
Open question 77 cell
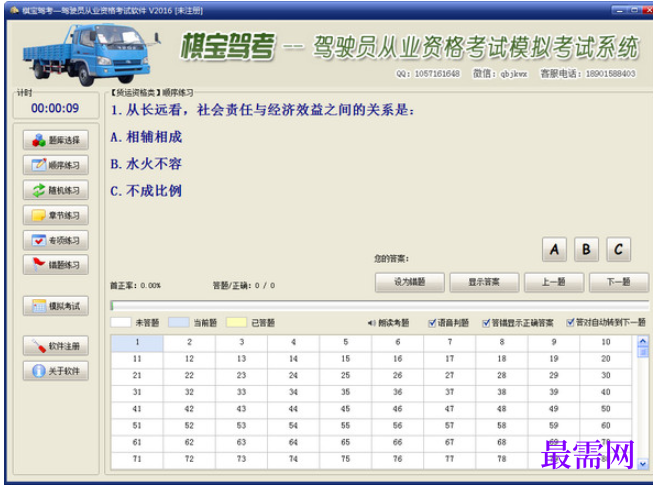point(449,459)
